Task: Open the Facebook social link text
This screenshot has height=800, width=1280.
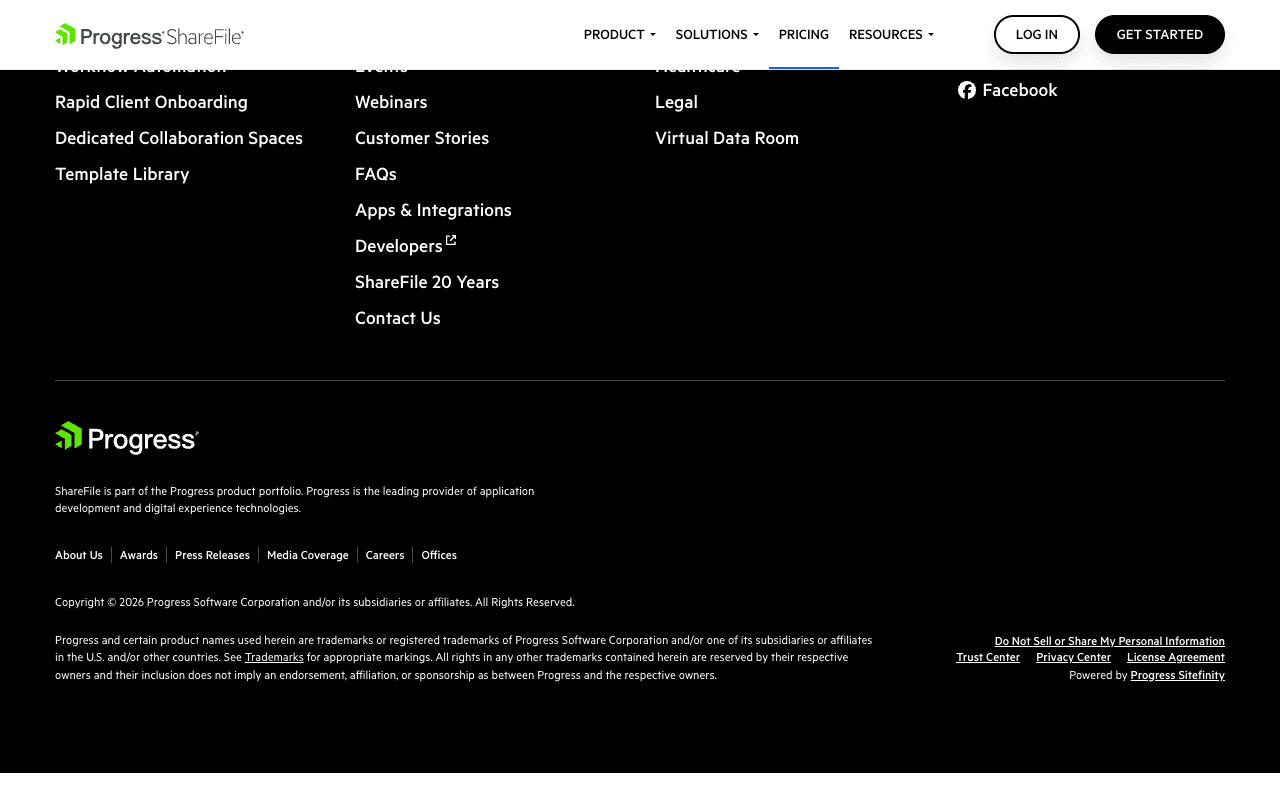Action: (1020, 90)
